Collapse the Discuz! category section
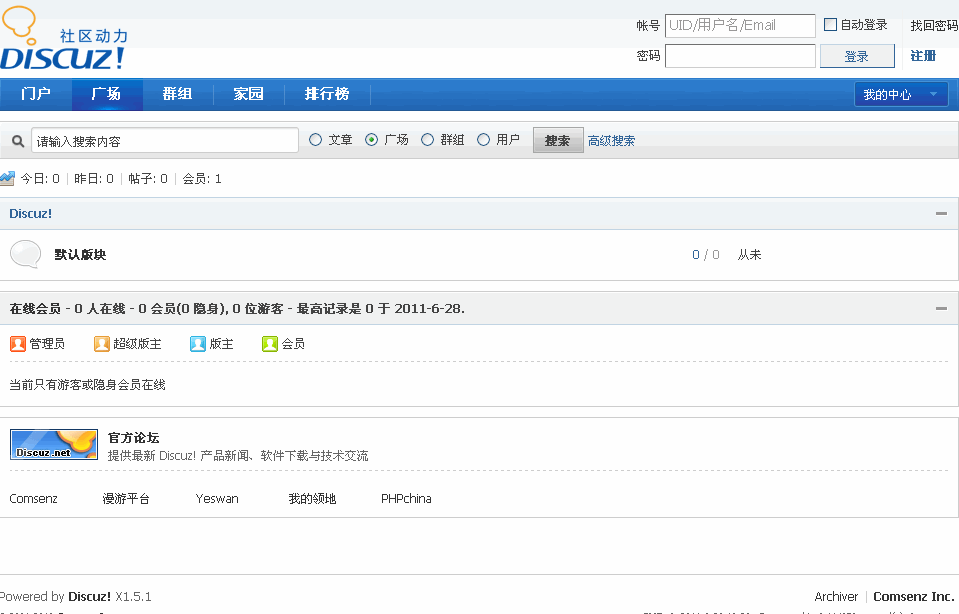Image resolution: width=959 pixels, height=614 pixels. click(941, 213)
